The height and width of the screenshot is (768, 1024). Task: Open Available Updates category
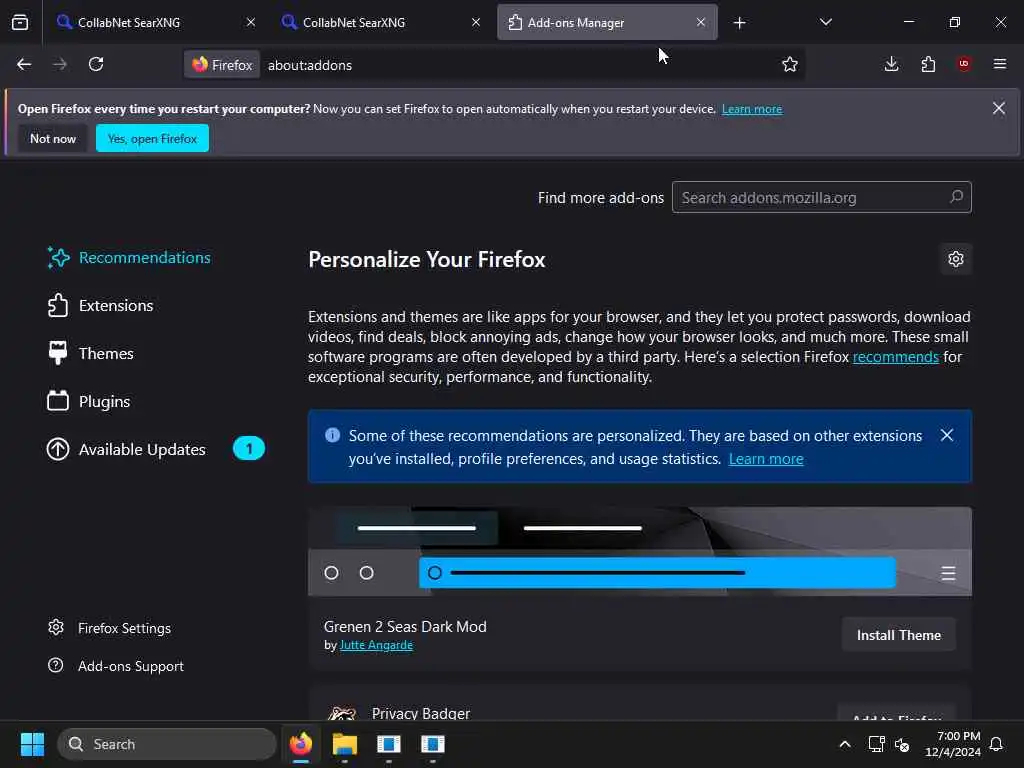click(x=157, y=449)
